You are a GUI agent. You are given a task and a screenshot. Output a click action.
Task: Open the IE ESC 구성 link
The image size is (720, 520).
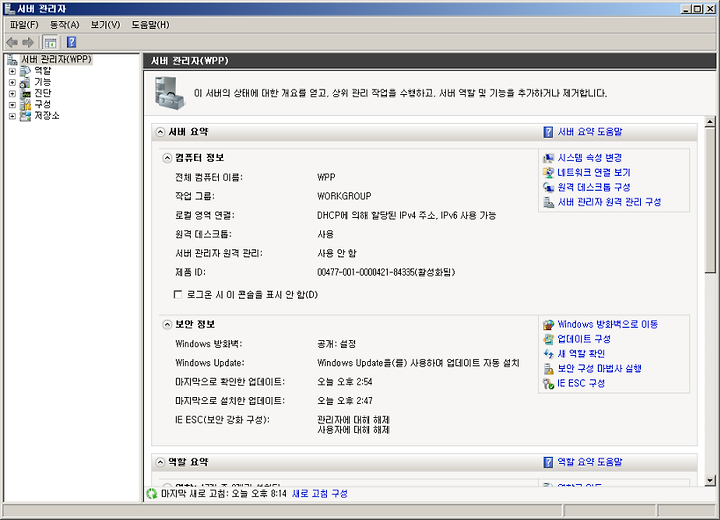581,384
